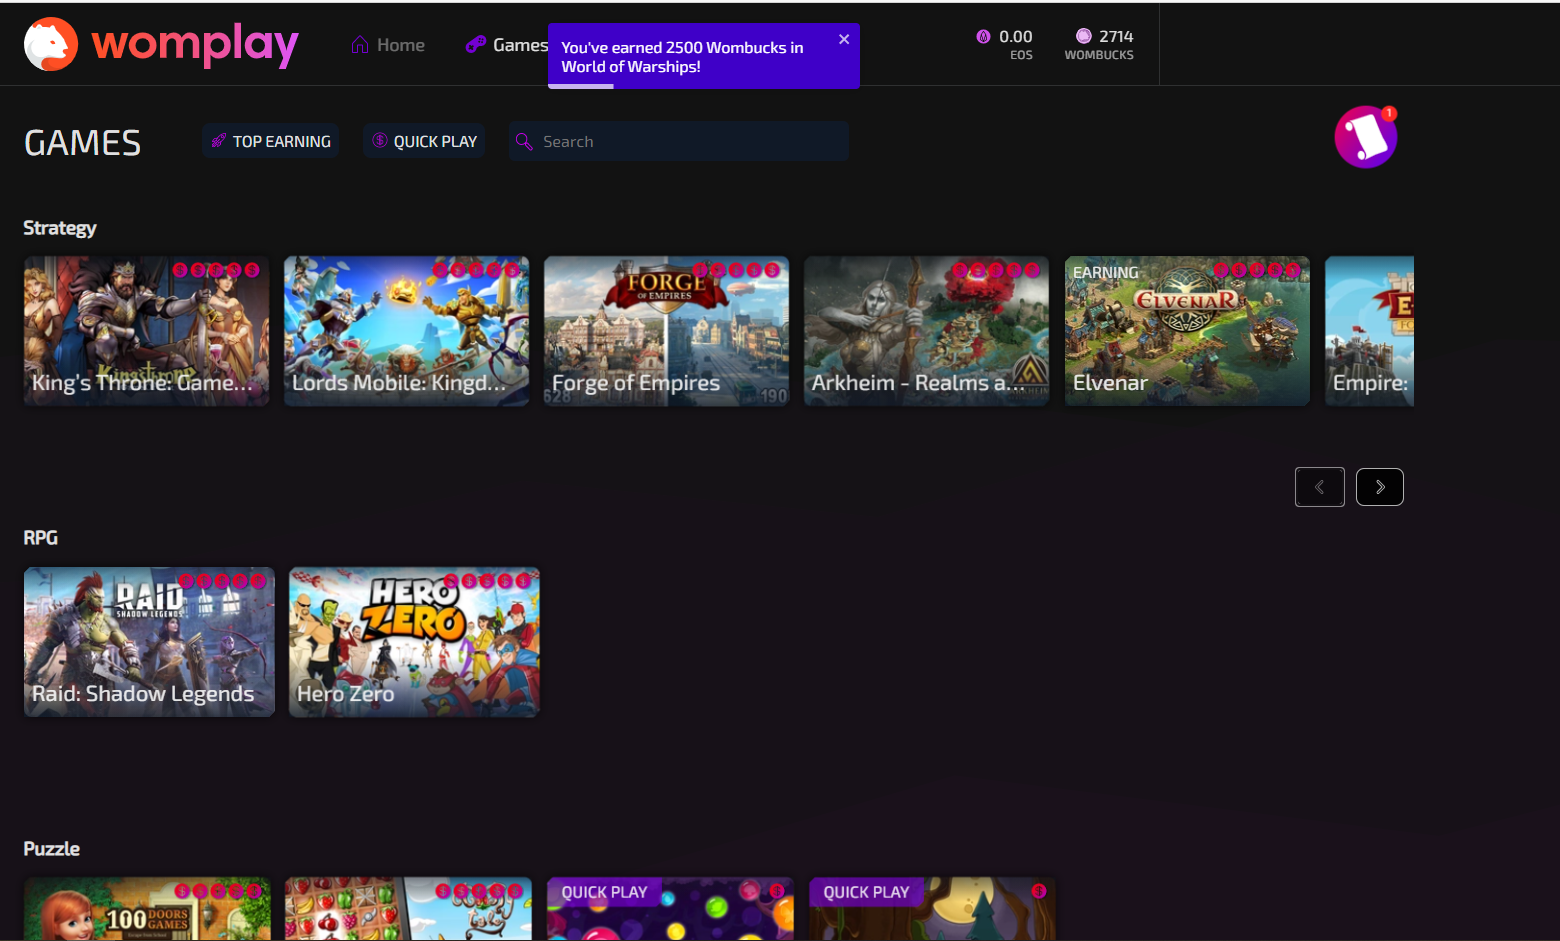Open the Wombucks balance
1560x941 pixels.
click(1099, 44)
